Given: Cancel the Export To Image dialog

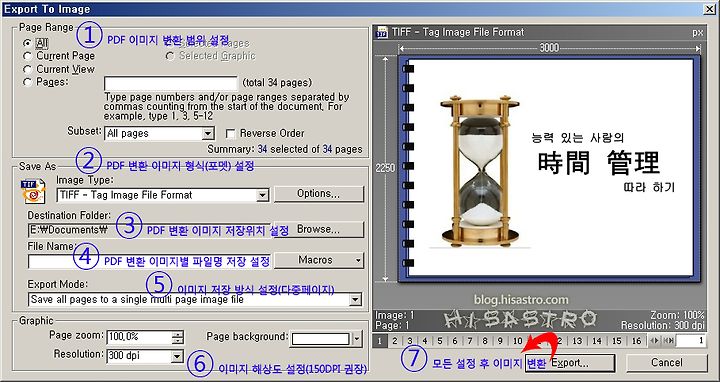Looking at the screenshot, I should pos(667,363).
